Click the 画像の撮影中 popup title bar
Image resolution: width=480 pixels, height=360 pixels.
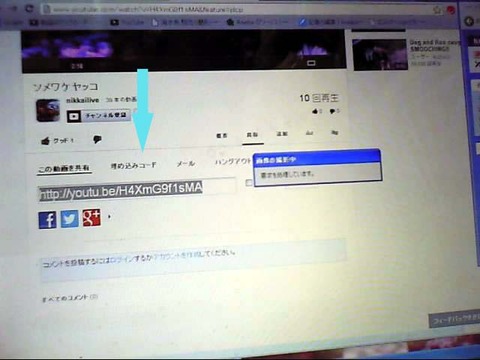coord(317,159)
